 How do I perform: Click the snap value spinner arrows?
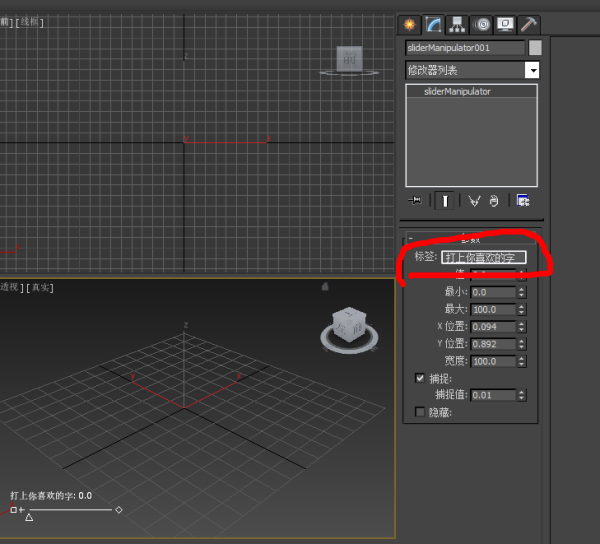[521, 395]
